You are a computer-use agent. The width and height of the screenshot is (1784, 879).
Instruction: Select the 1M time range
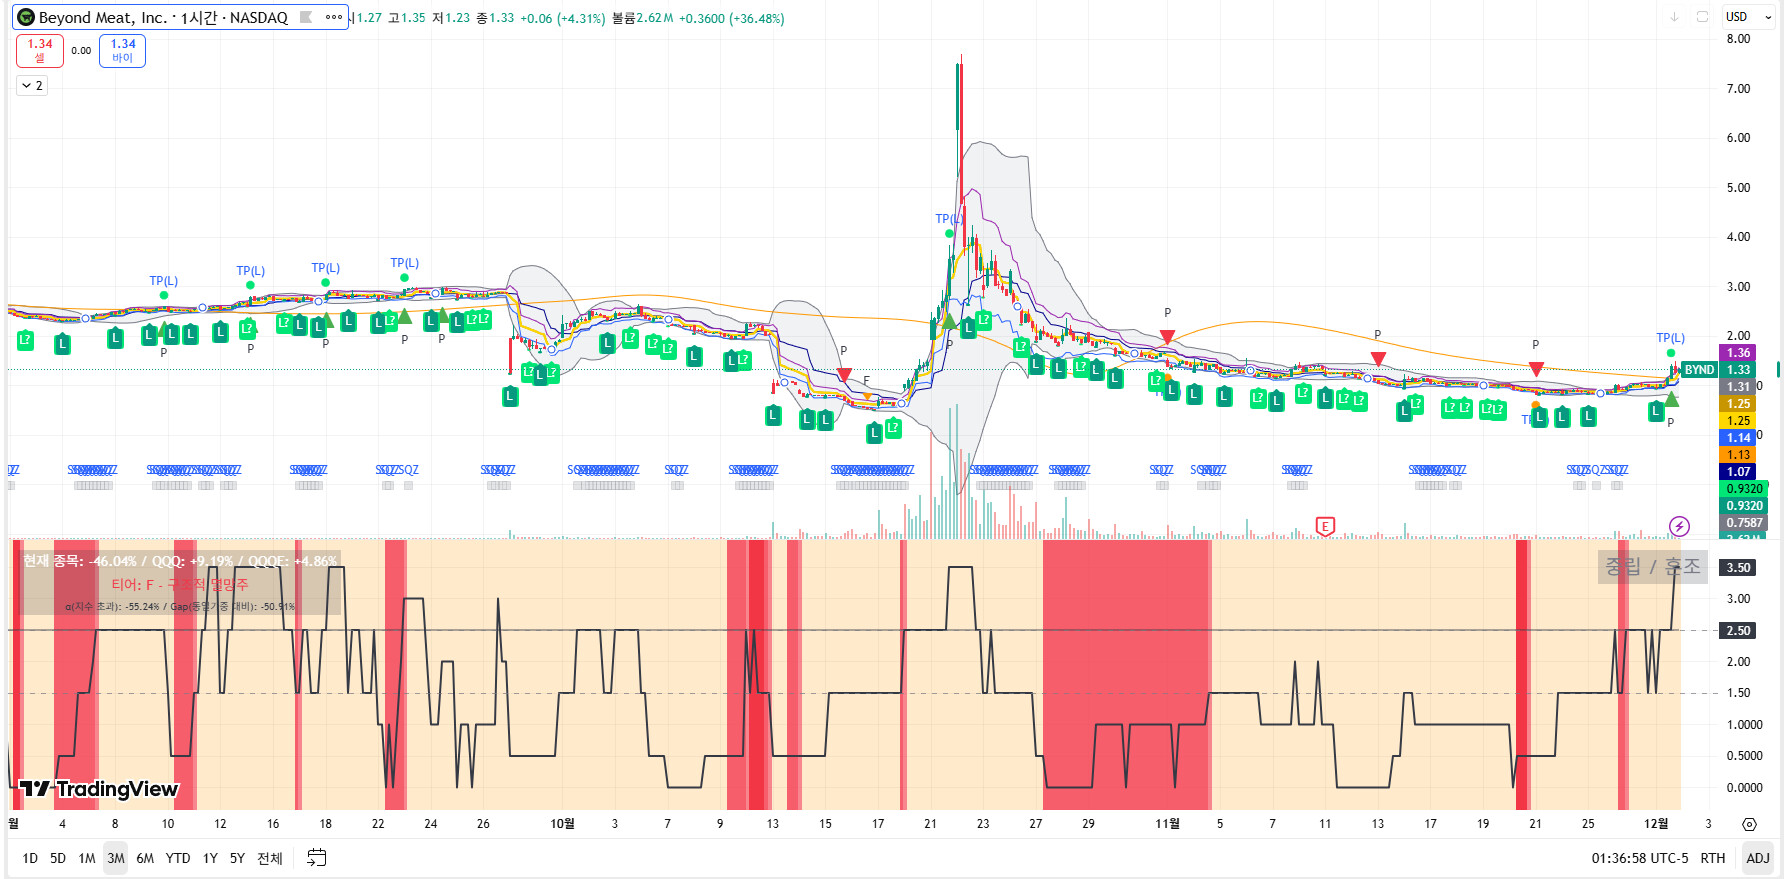pos(87,858)
